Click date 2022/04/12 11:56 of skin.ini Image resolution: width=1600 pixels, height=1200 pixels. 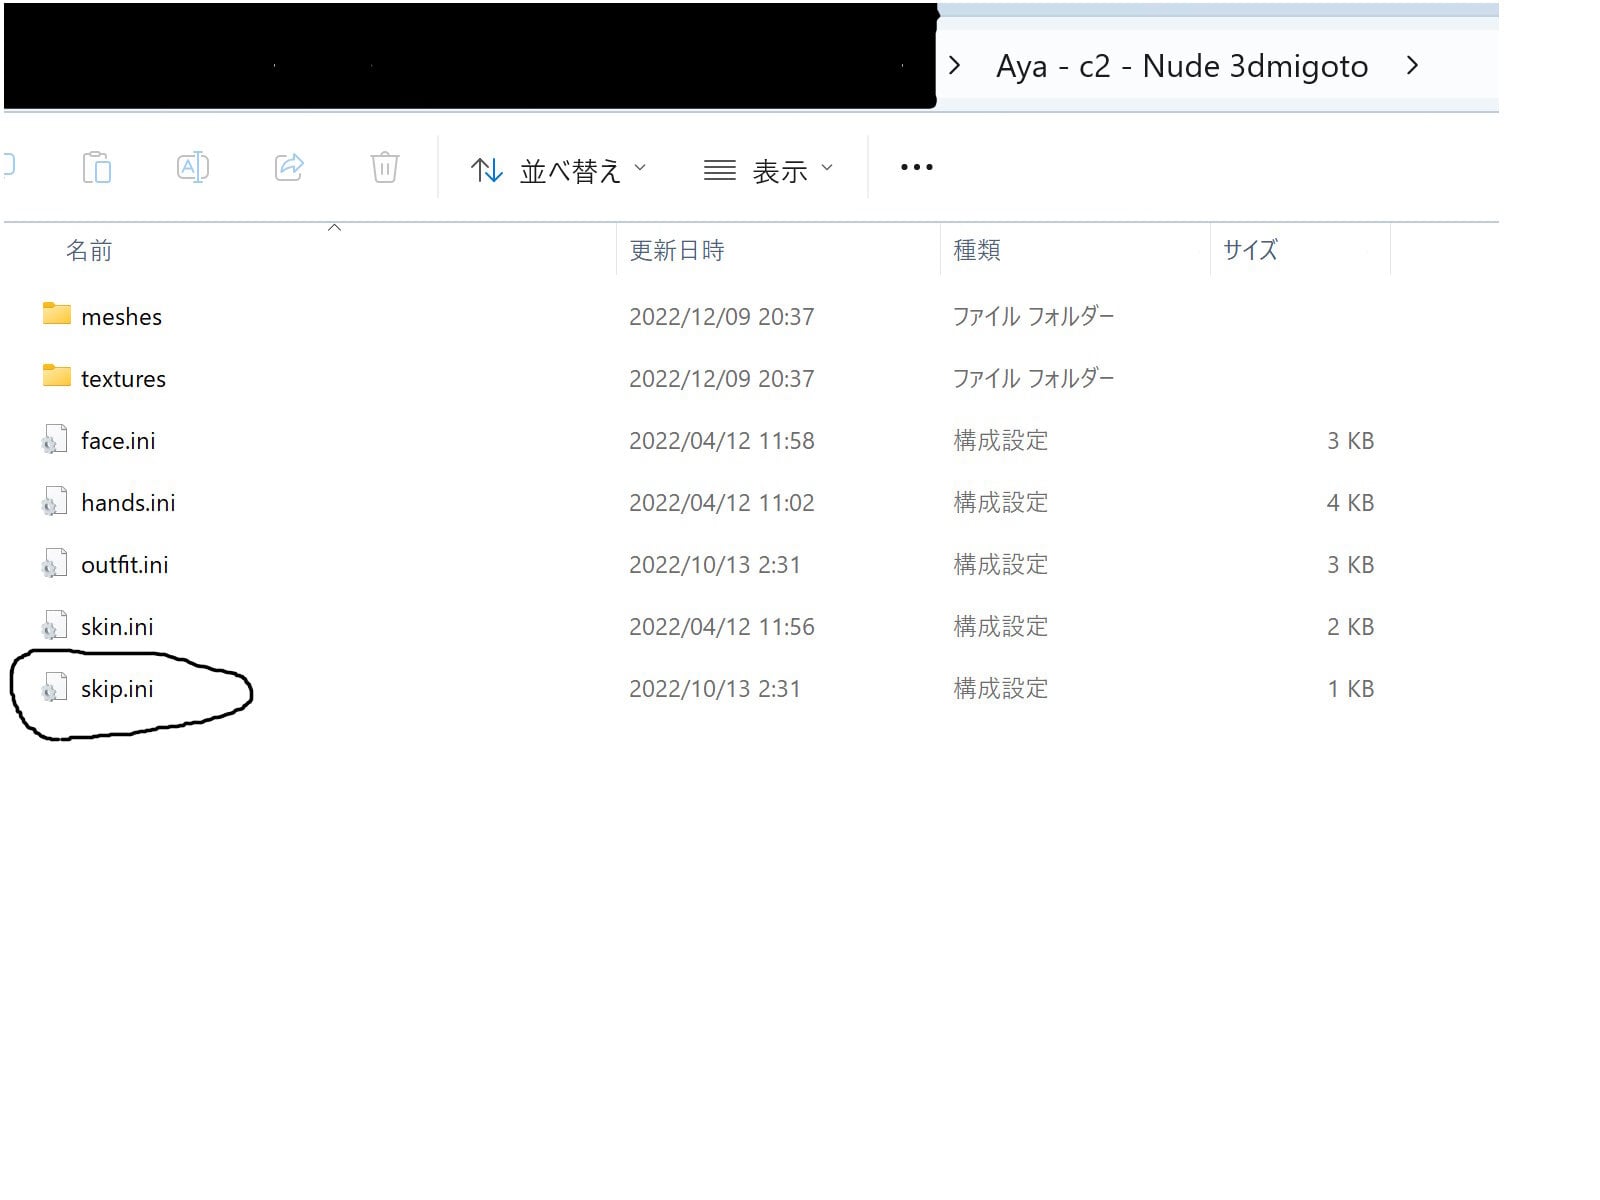click(x=722, y=627)
